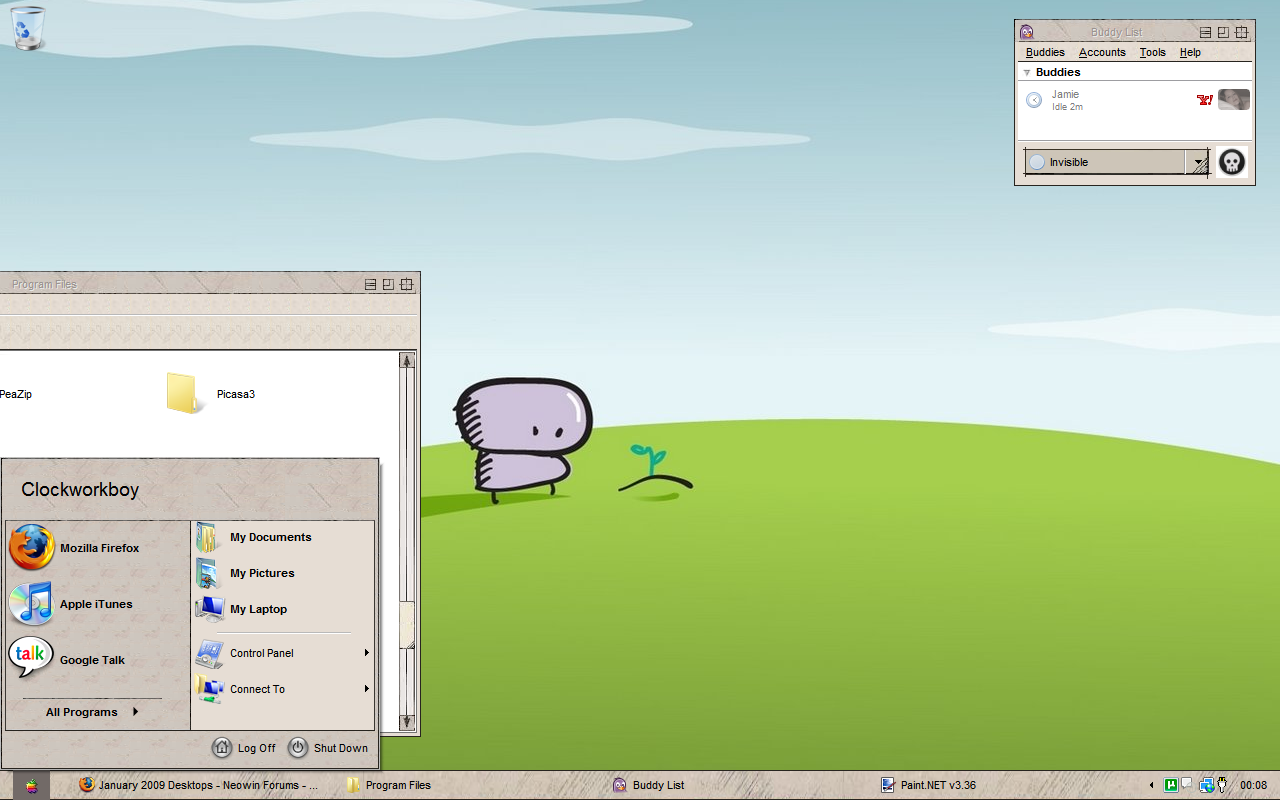Click the Firefox icon on the Neowin taskbar button

(x=87, y=785)
